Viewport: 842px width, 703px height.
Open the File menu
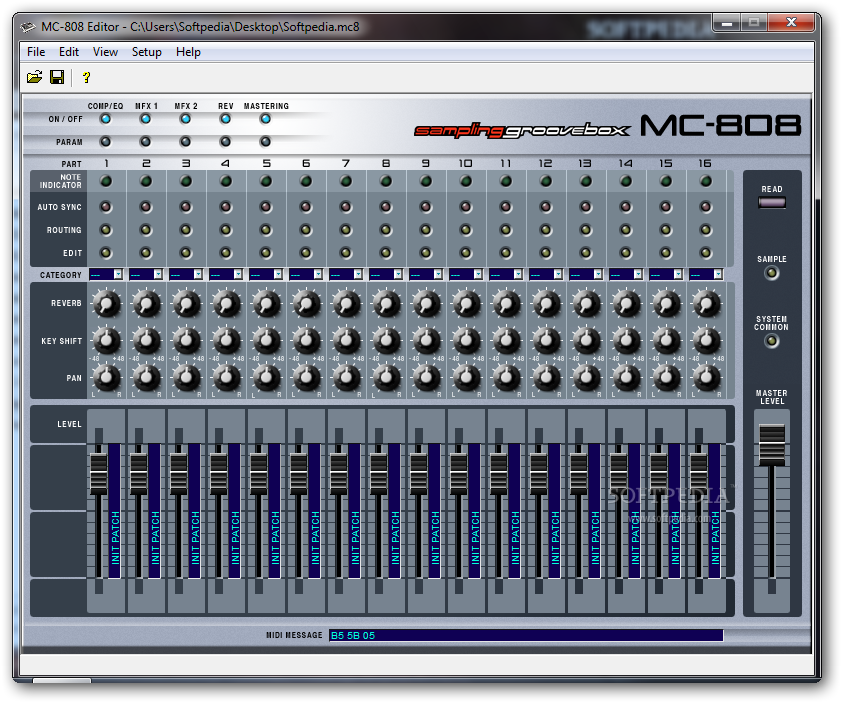point(36,52)
